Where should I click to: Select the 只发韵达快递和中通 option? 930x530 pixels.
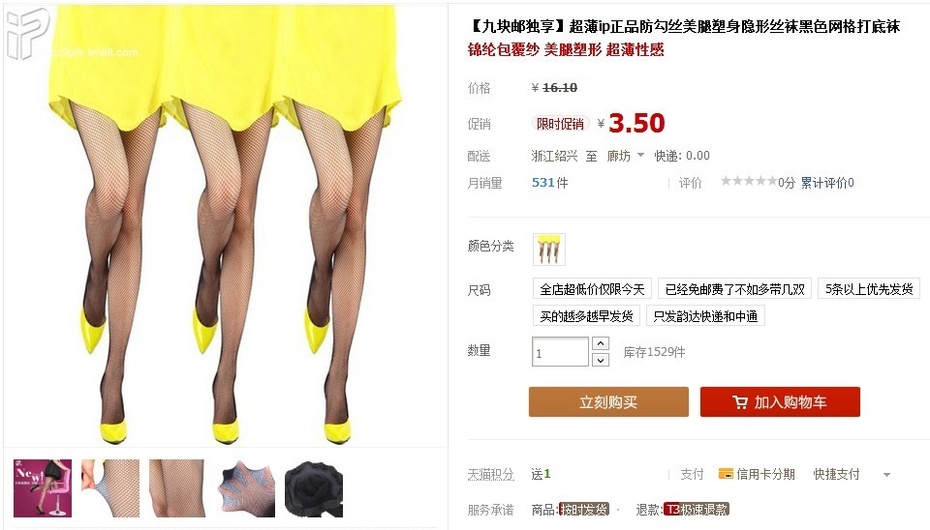point(705,316)
